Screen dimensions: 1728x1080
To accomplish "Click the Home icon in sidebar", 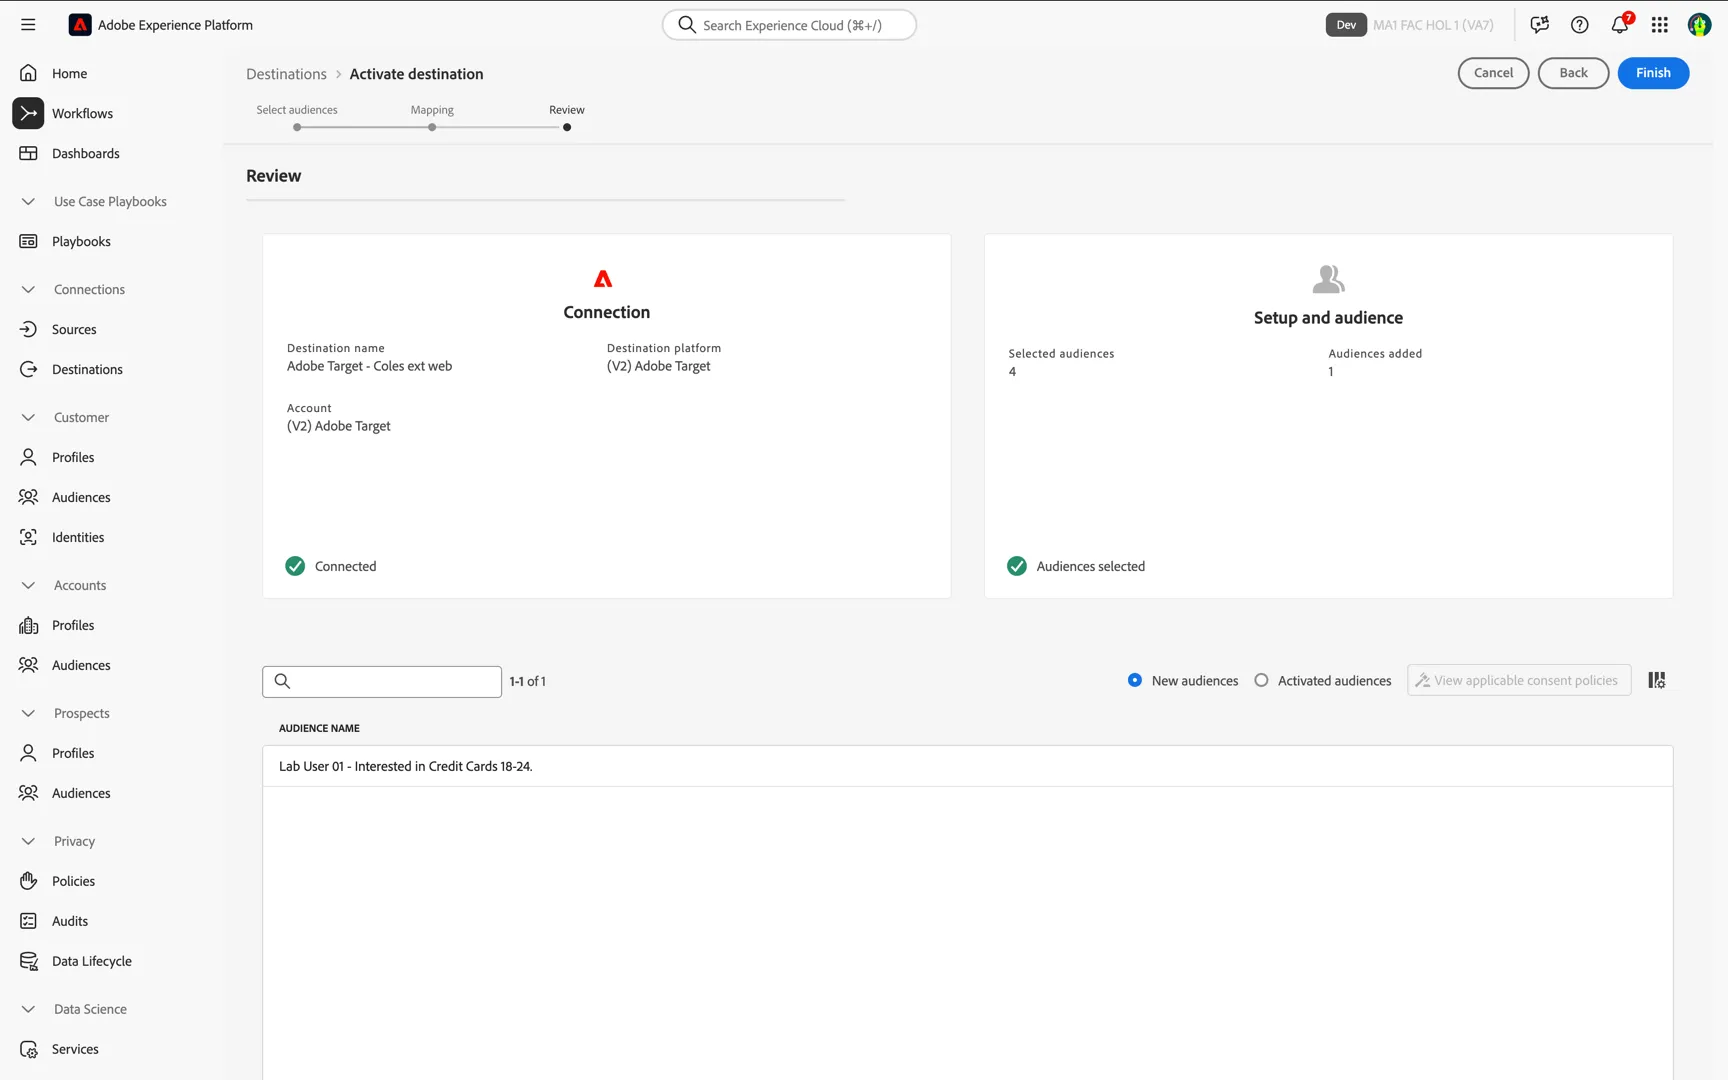I will tap(29, 73).
